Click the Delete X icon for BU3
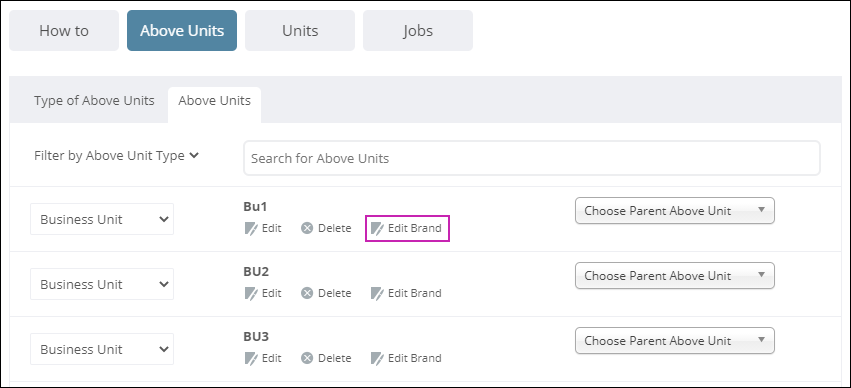This screenshot has width=851, height=388. (307, 359)
